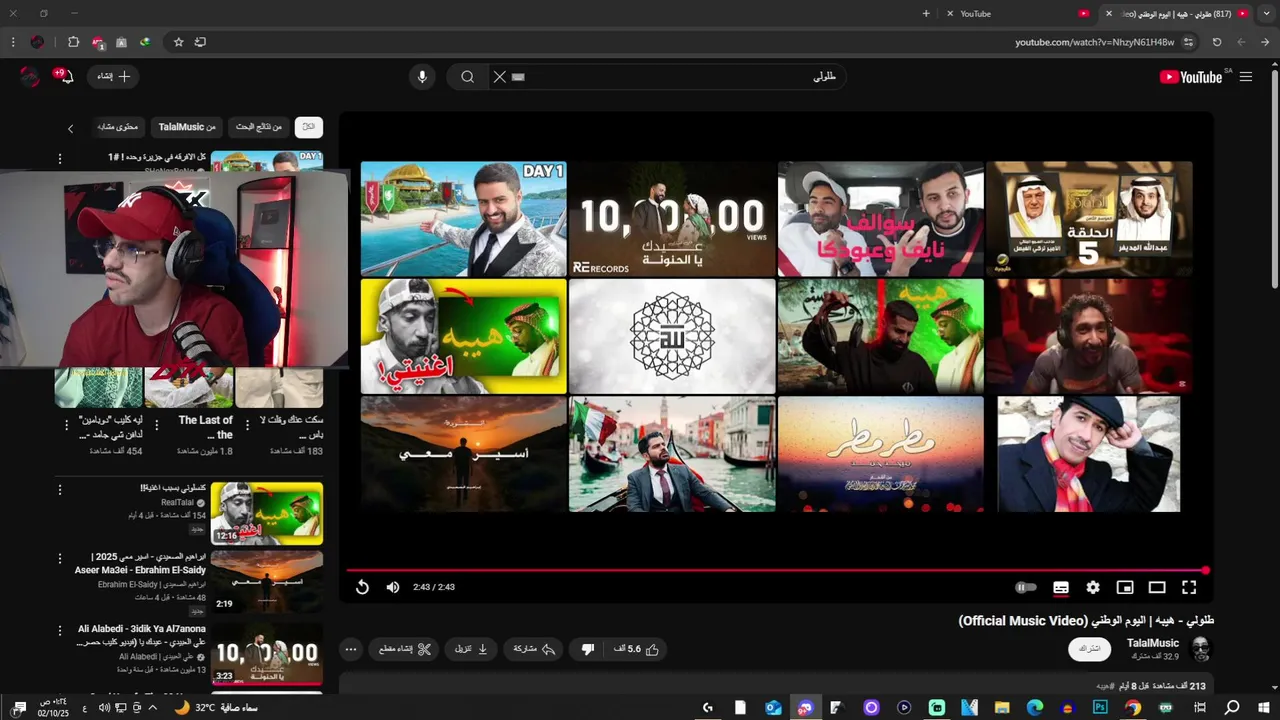The height and width of the screenshot is (720, 1280).
Task: Click the Download button under the video
Action: 470,649
